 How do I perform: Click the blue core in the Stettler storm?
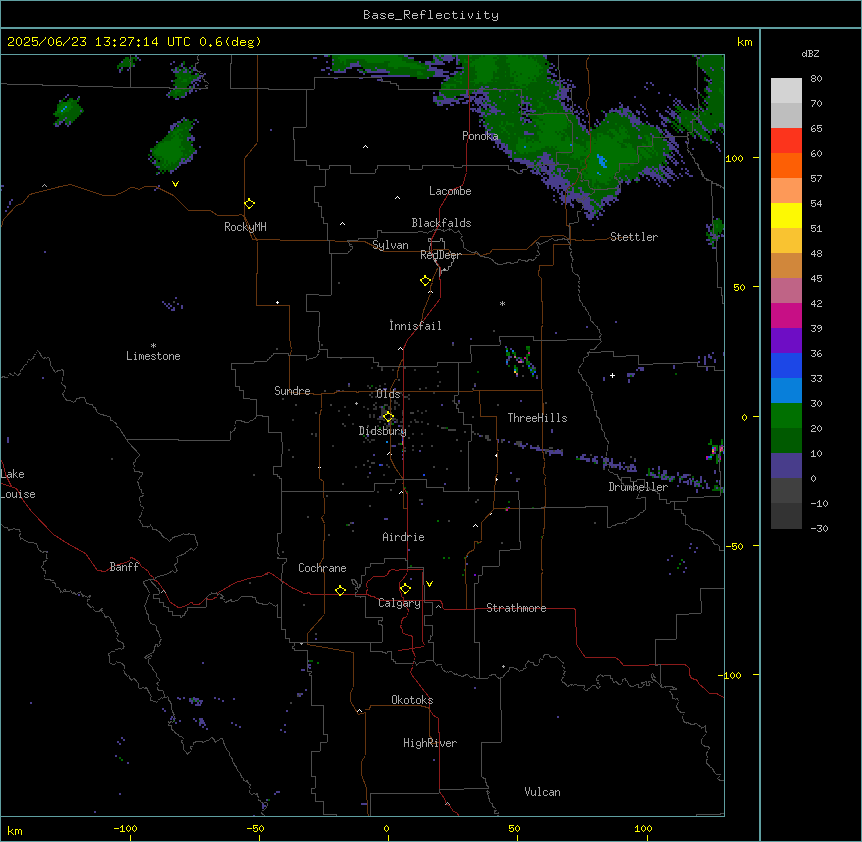[x=602, y=162]
